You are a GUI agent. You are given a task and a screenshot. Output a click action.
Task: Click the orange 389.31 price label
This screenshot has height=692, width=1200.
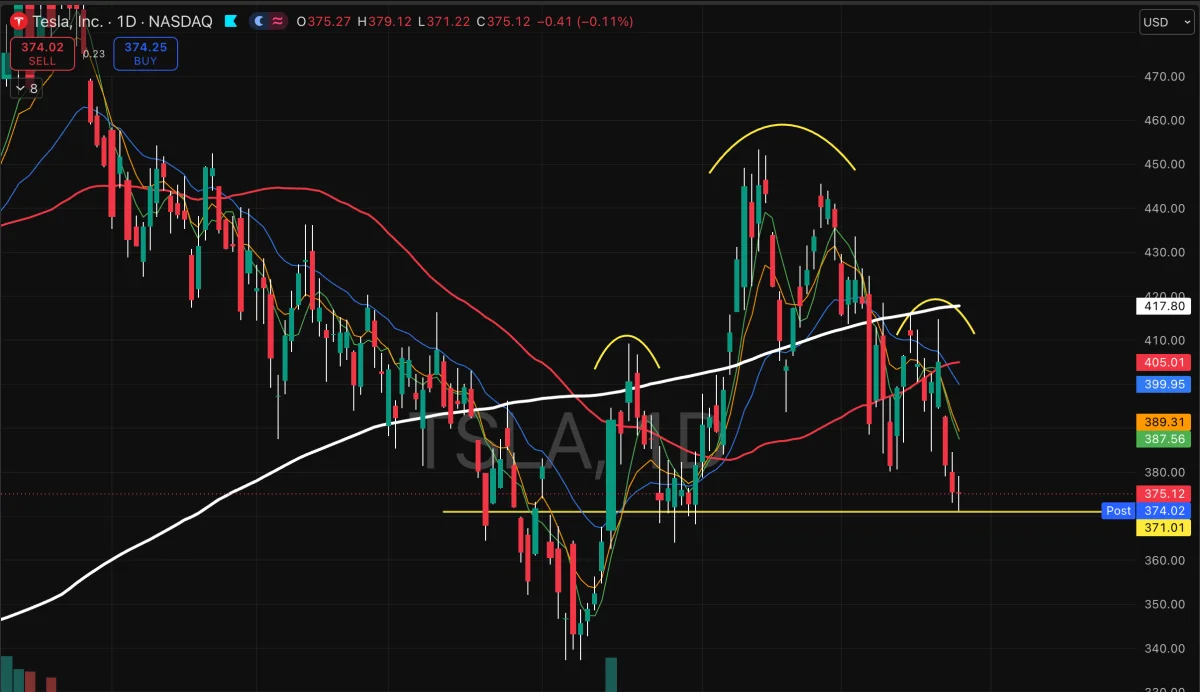coord(1163,422)
